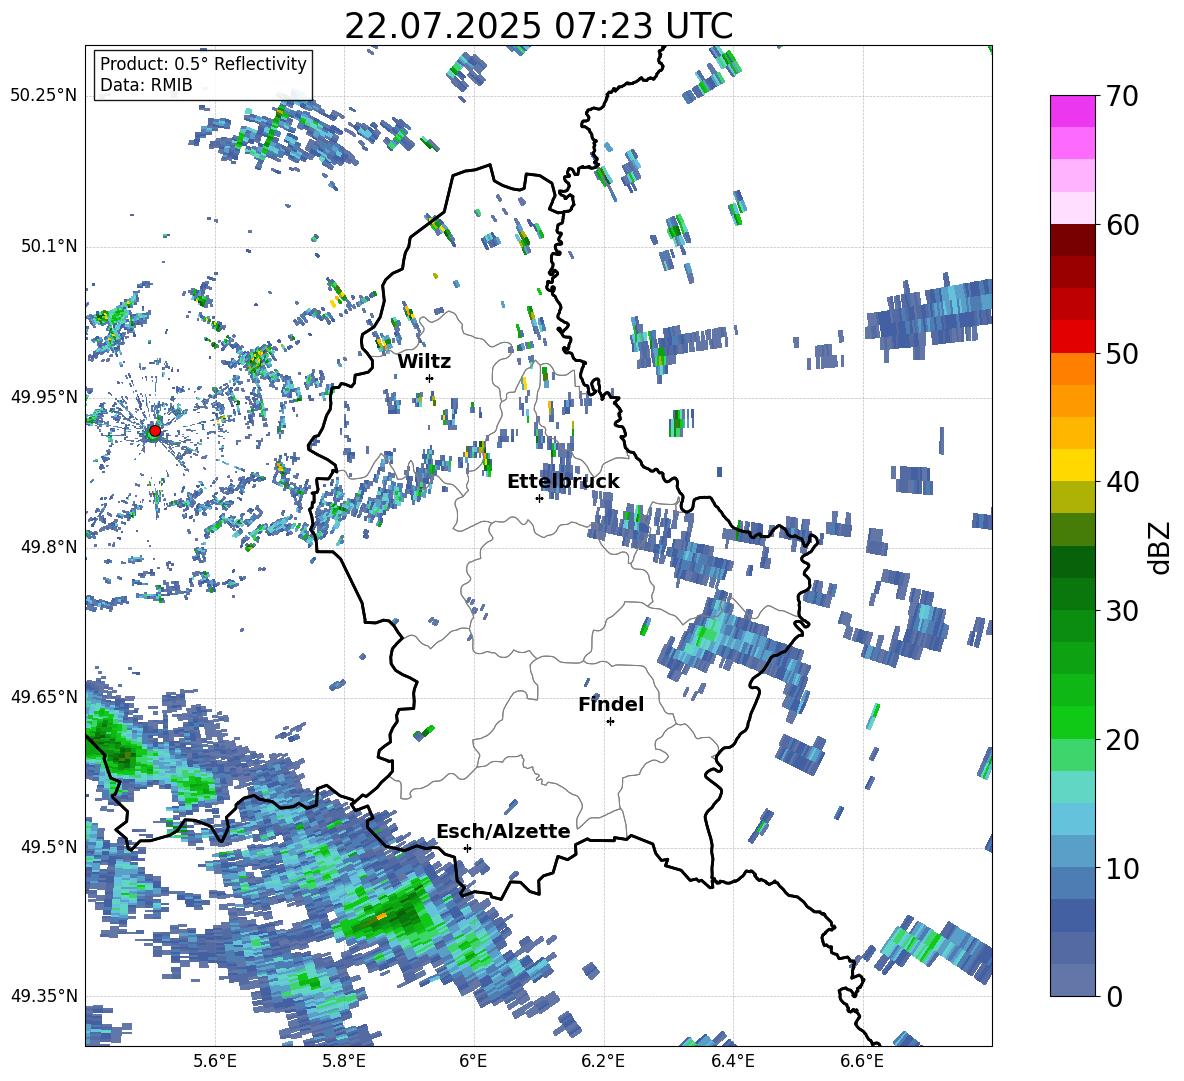The height and width of the screenshot is (1081, 1184).
Task: Click the 60 tick on the colorbar
Action: pos(1122,225)
